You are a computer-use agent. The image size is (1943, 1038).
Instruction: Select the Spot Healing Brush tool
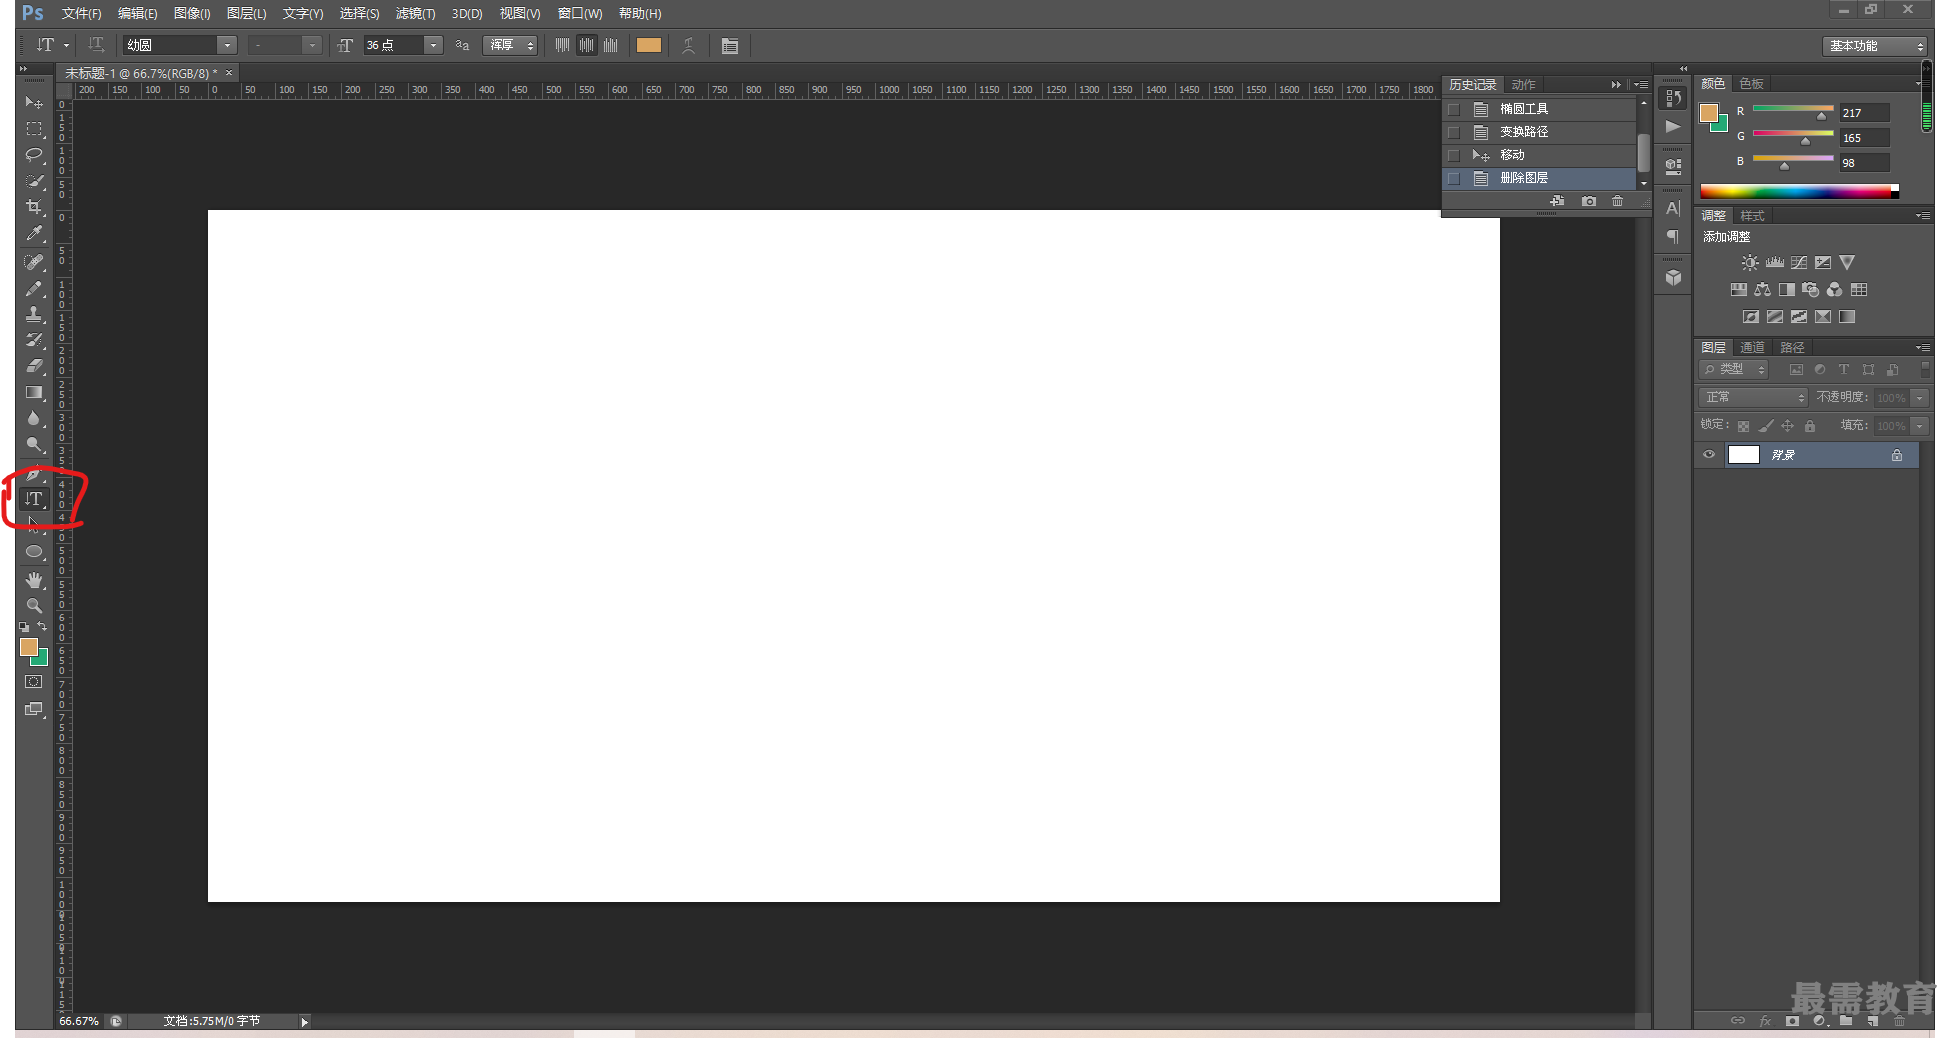click(34, 262)
